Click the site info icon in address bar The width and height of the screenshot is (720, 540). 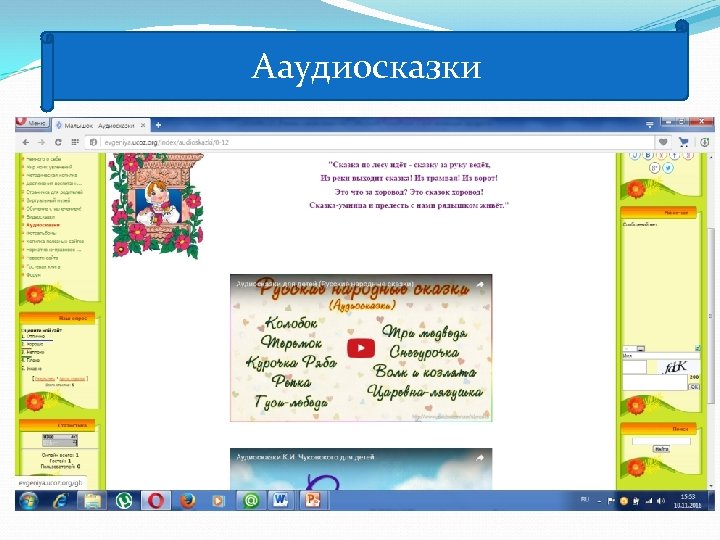[x=93, y=142]
